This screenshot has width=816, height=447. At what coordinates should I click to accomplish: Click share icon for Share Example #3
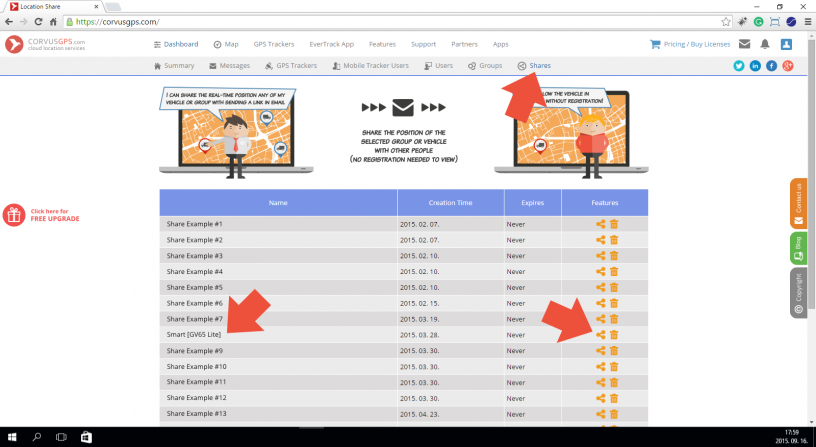tap(600, 256)
